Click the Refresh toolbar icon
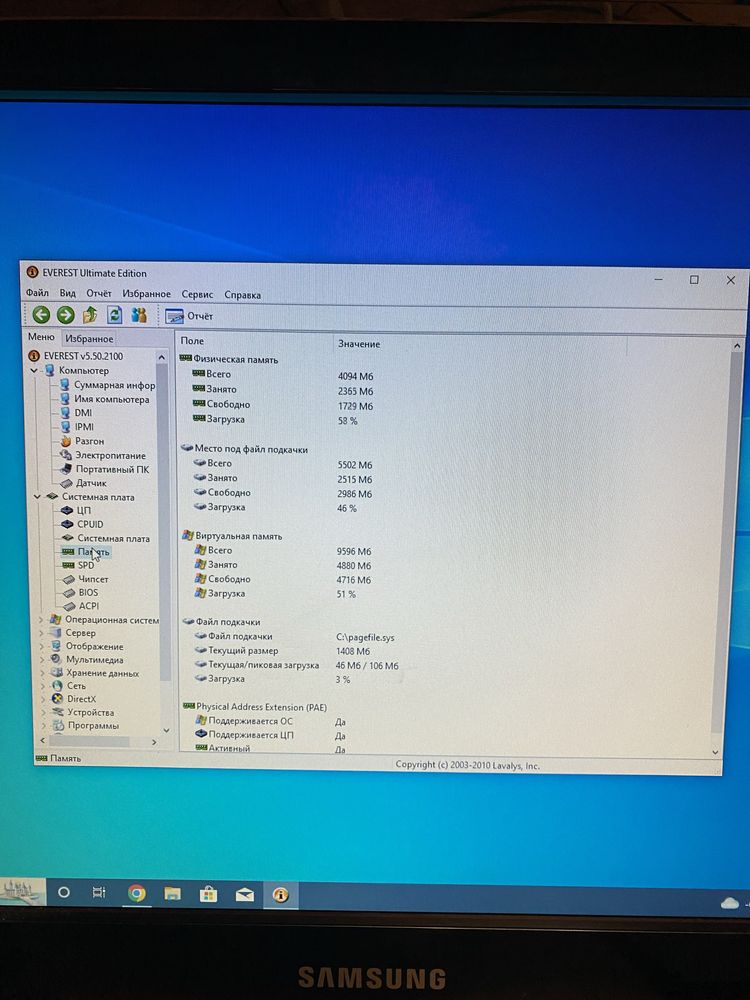750x1000 pixels. 115,314
